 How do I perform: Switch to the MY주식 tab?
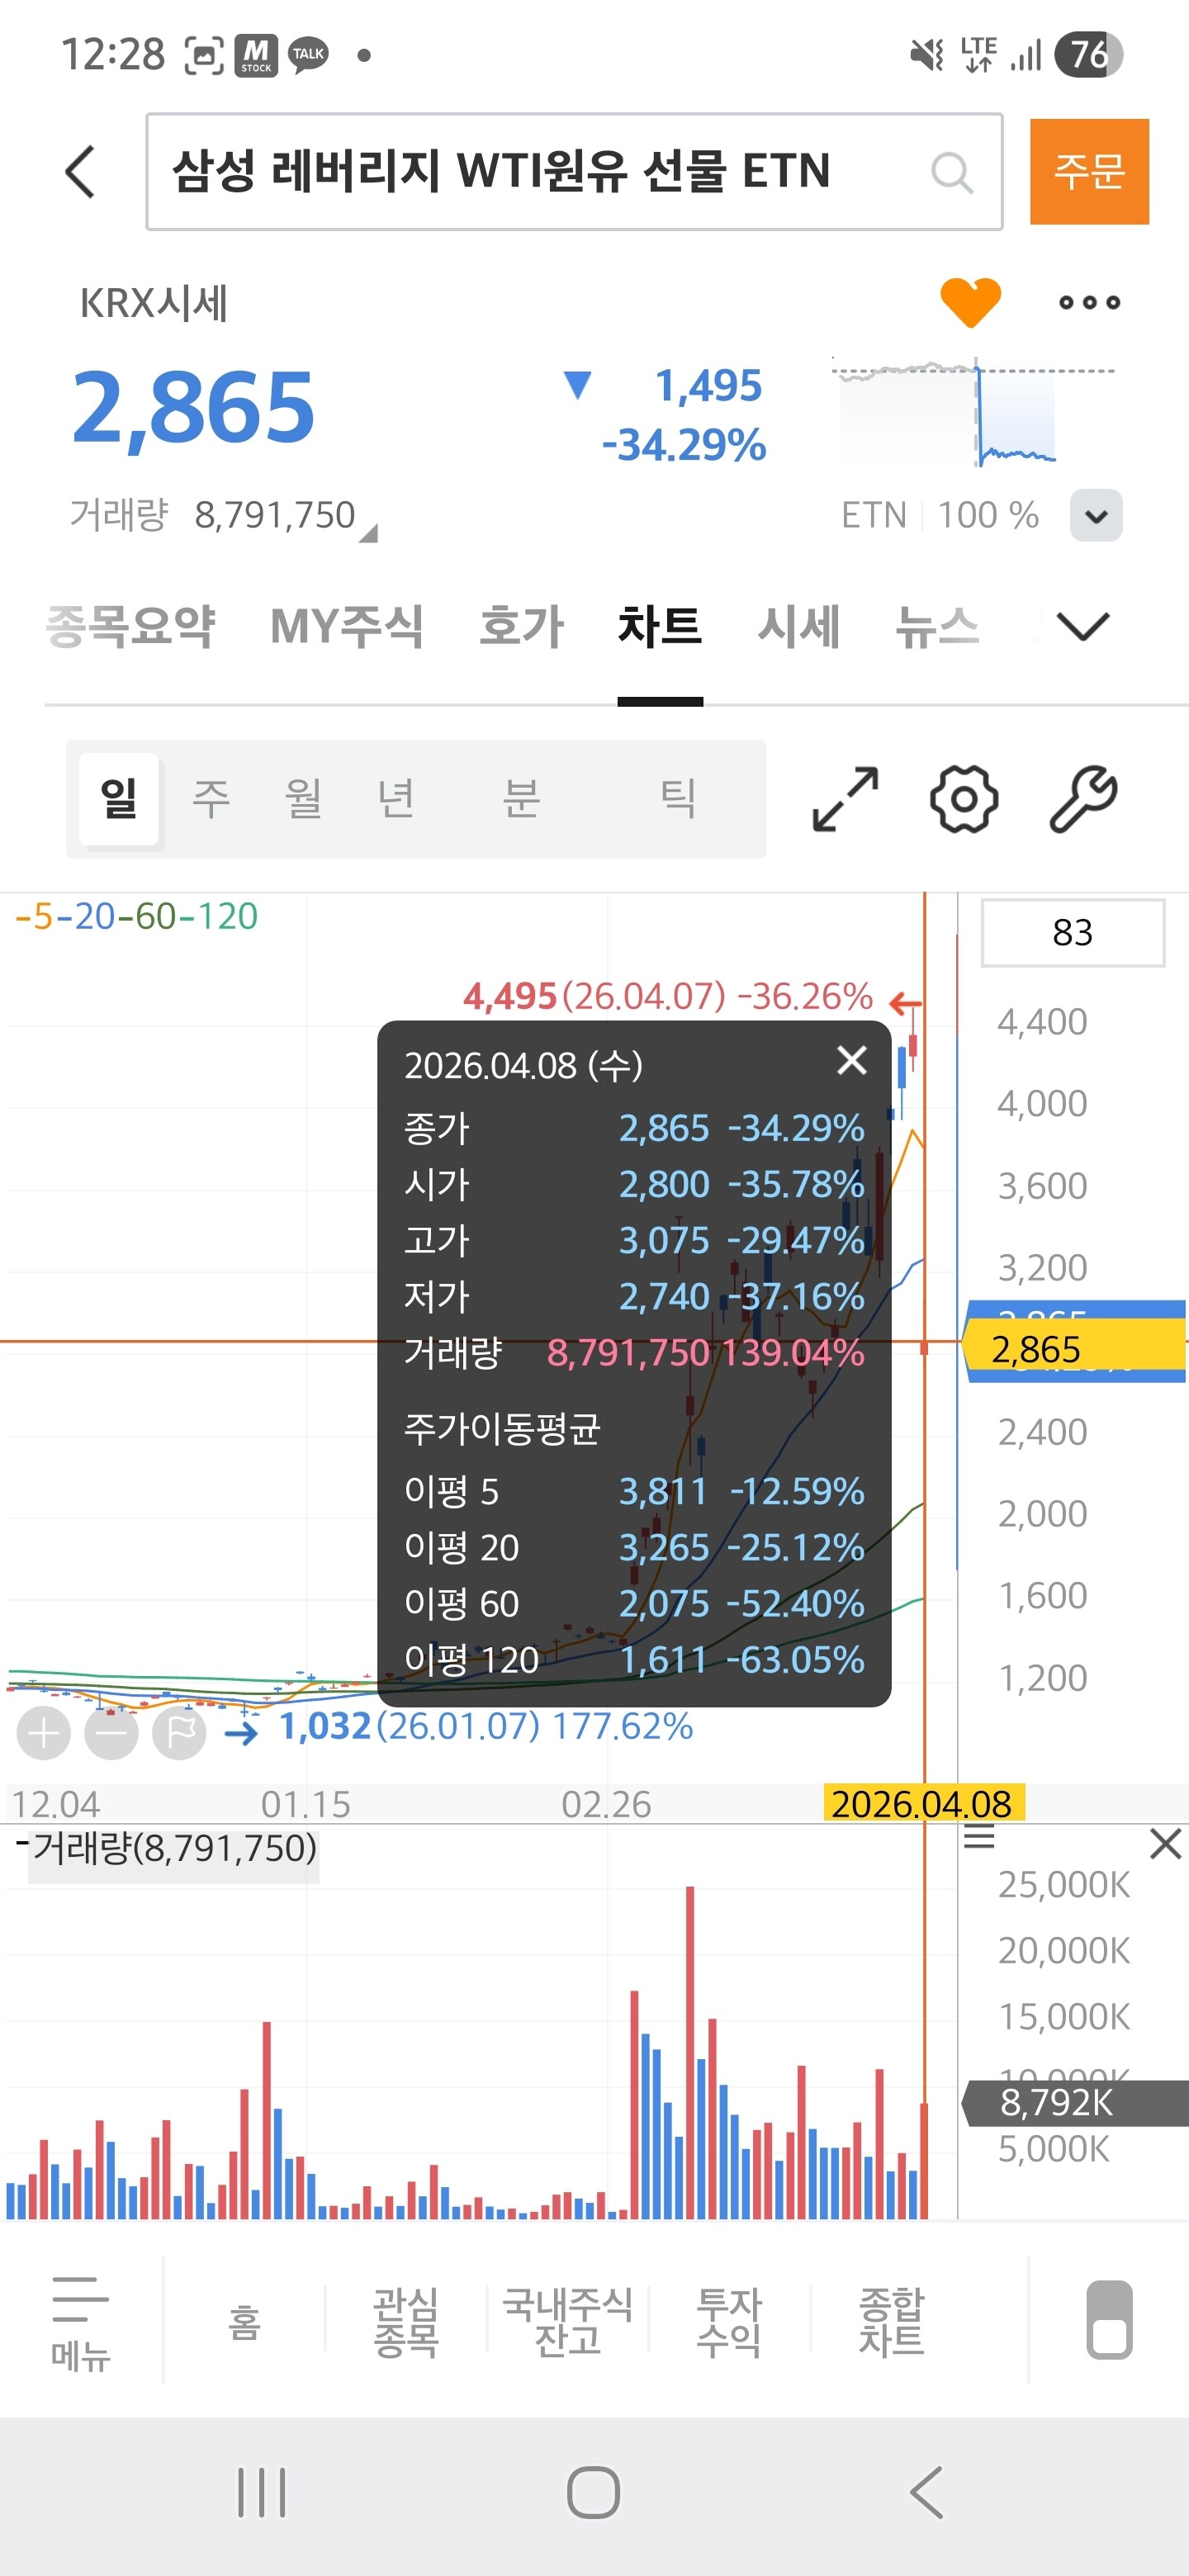[x=347, y=627]
